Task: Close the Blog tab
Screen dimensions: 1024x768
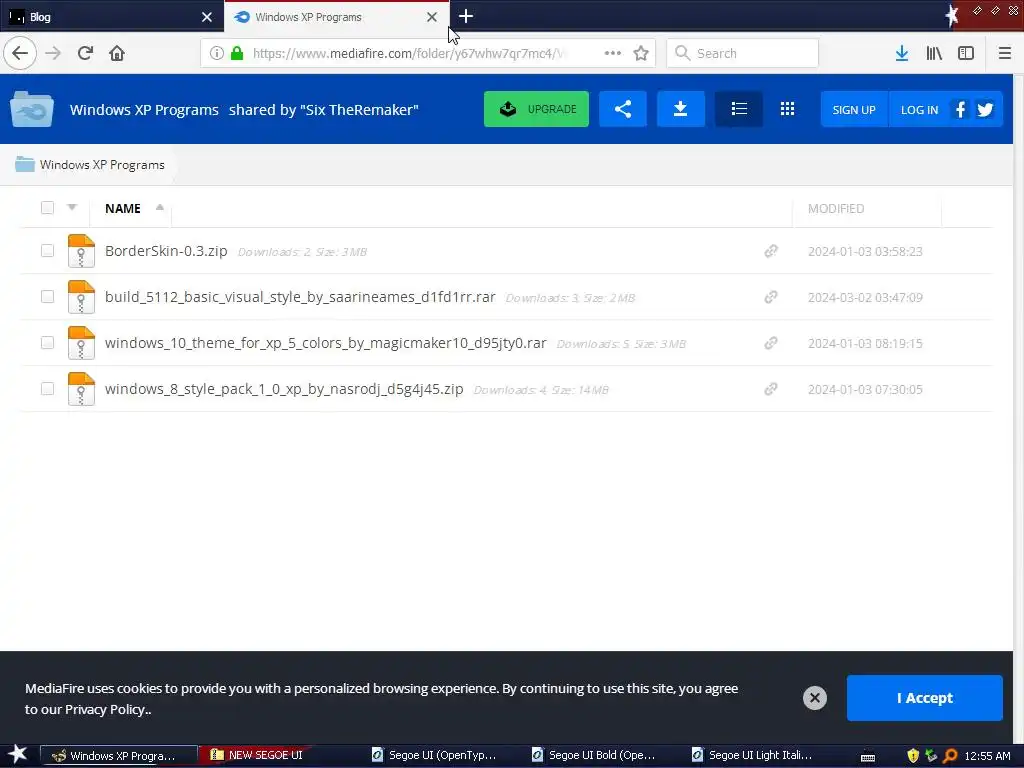Action: click(x=207, y=17)
